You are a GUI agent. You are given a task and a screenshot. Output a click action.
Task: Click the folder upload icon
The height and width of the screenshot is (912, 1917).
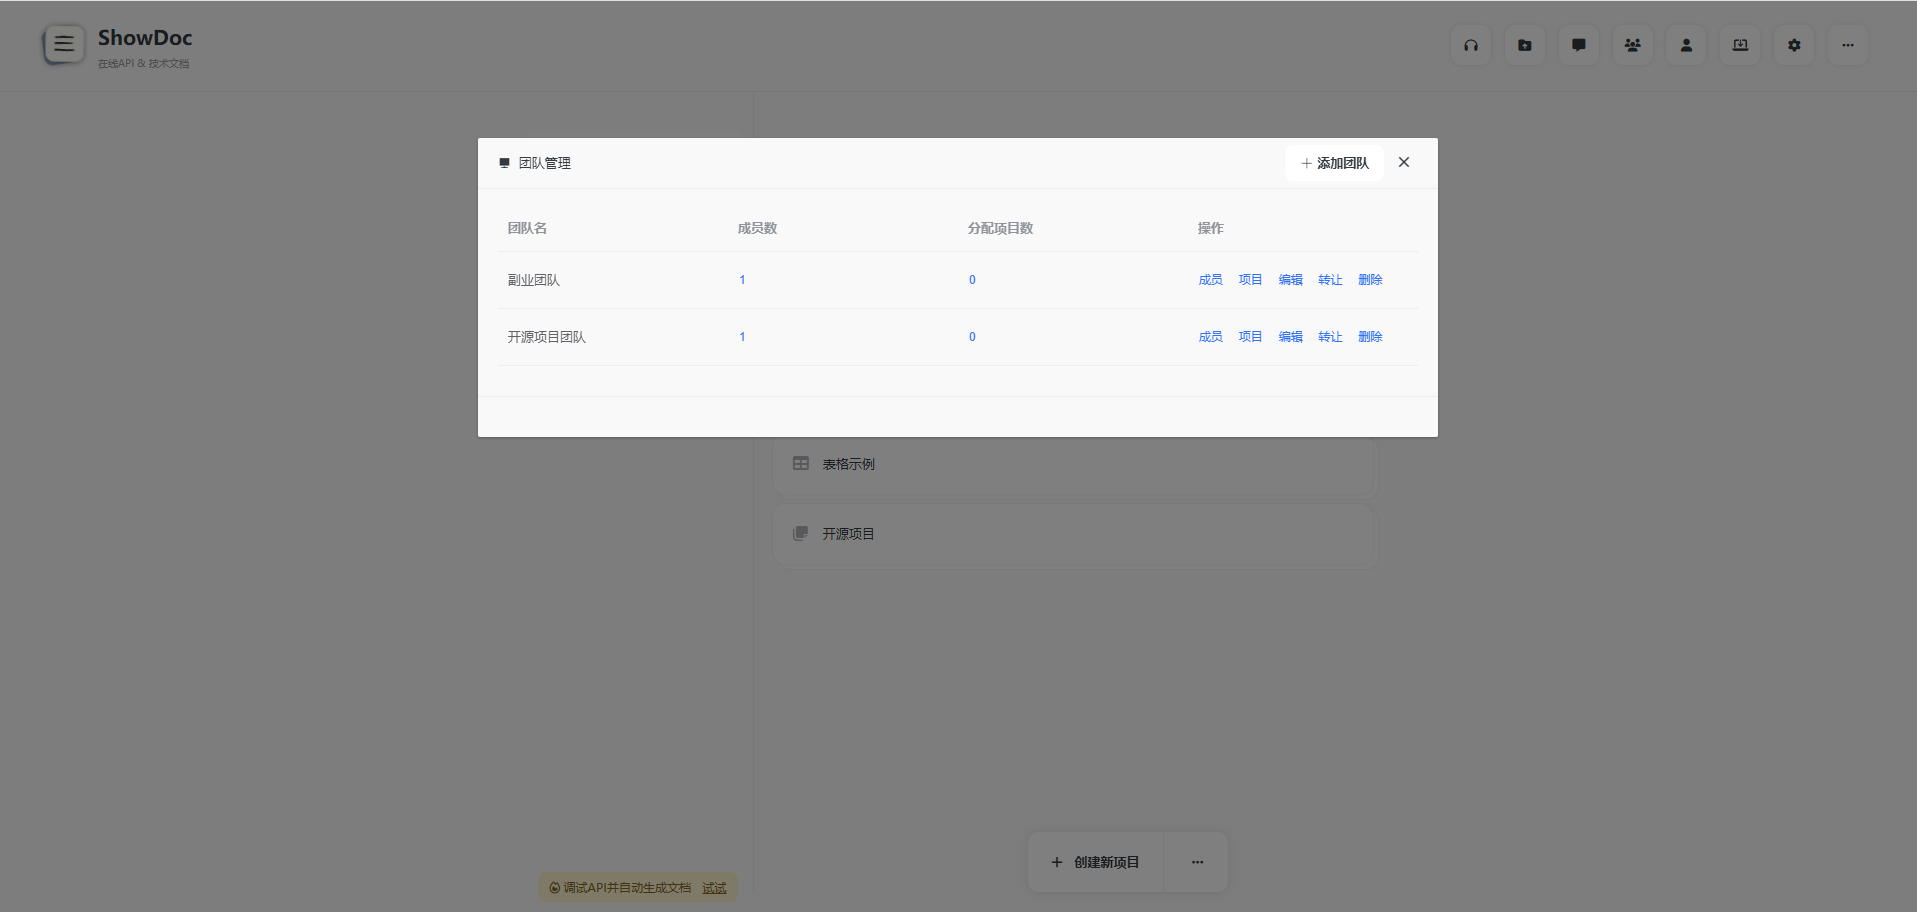(x=1524, y=45)
